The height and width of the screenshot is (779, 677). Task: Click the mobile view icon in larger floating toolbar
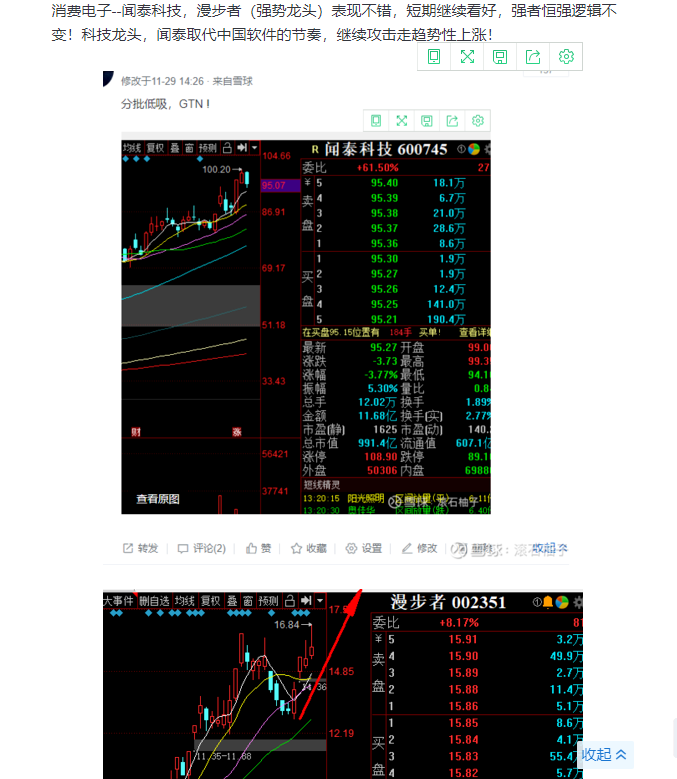pyautogui.click(x=434, y=57)
